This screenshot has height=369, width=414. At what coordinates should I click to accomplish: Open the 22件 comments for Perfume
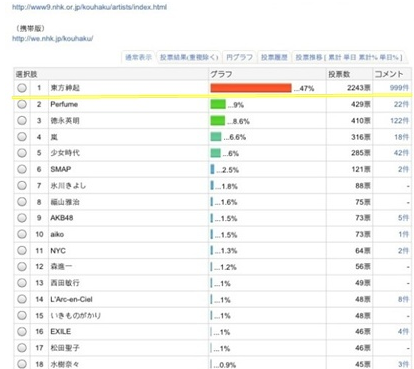click(401, 104)
